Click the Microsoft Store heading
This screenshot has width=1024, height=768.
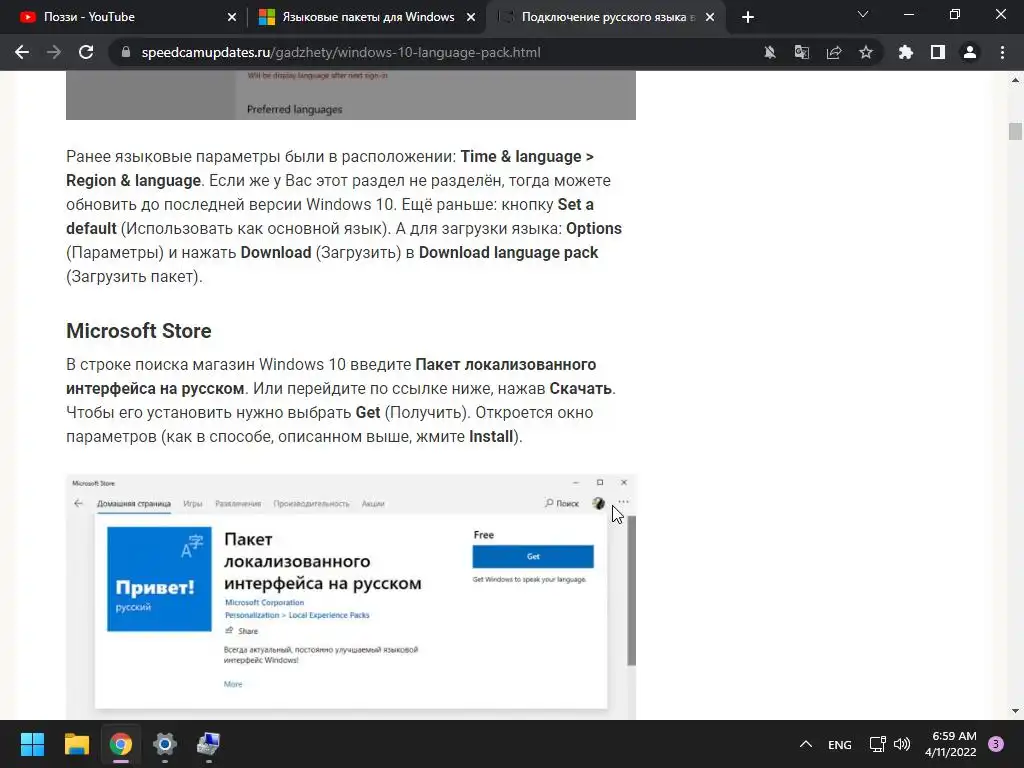click(x=138, y=331)
